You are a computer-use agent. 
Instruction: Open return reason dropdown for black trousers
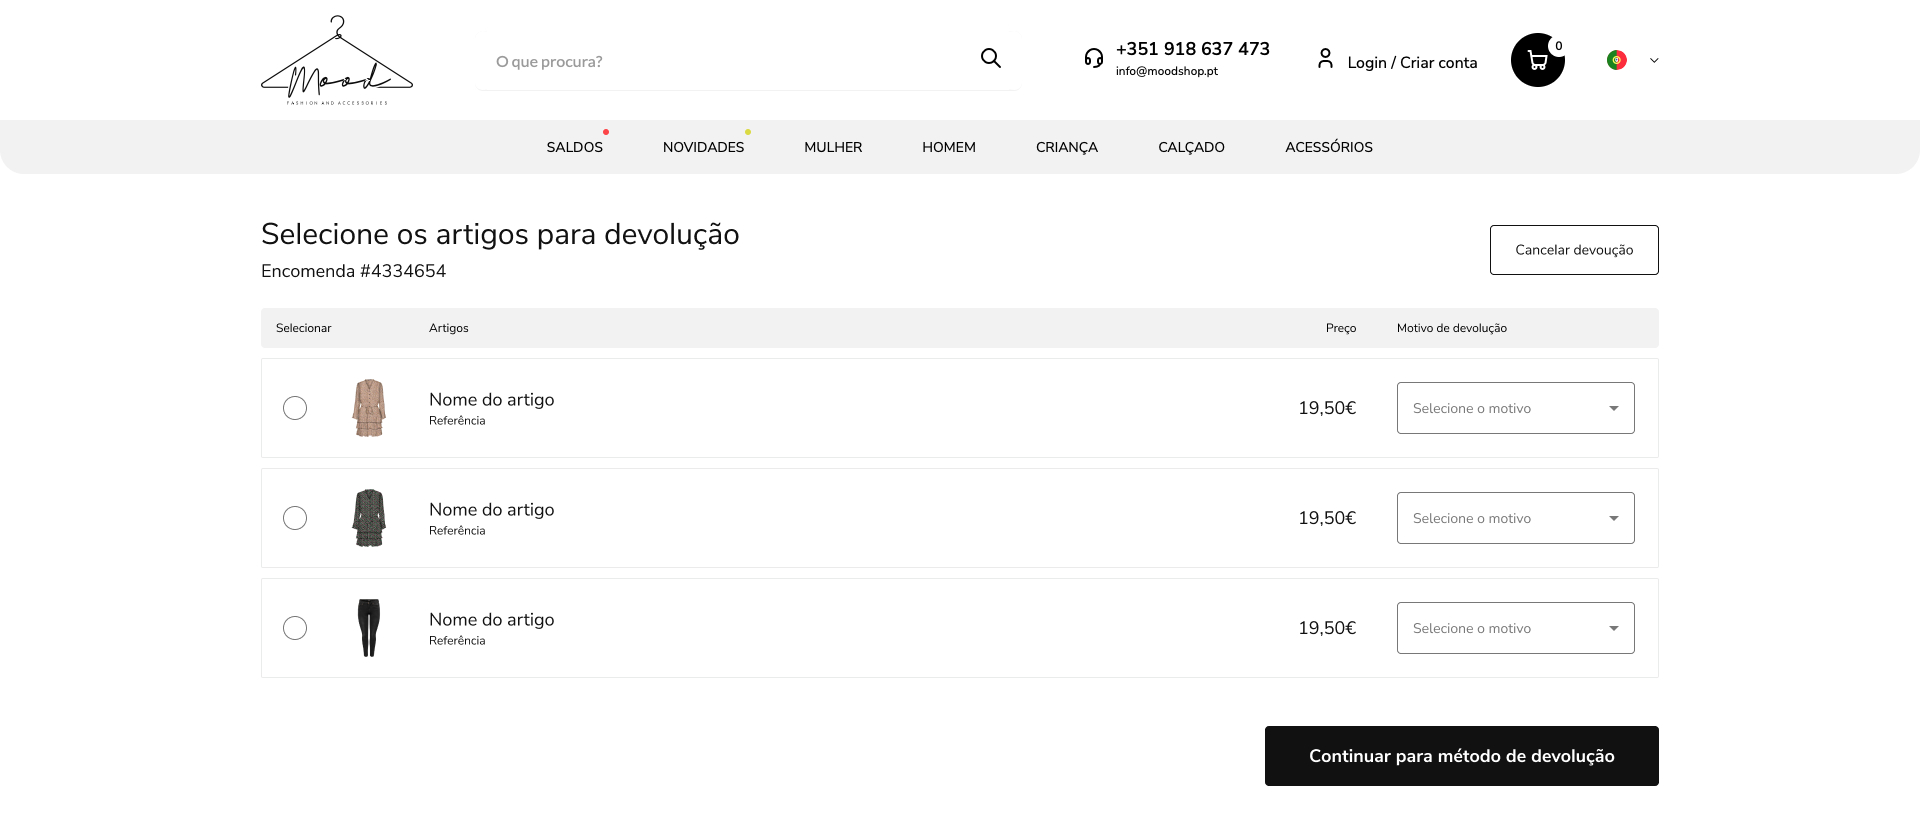click(x=1516, y=628)
